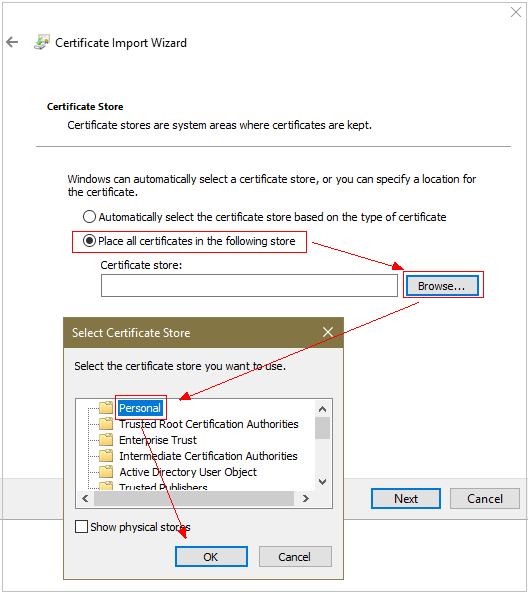Click the Active Directory User Object folder icon
Viewport: 528px width, 592px height.
(106, 472)
